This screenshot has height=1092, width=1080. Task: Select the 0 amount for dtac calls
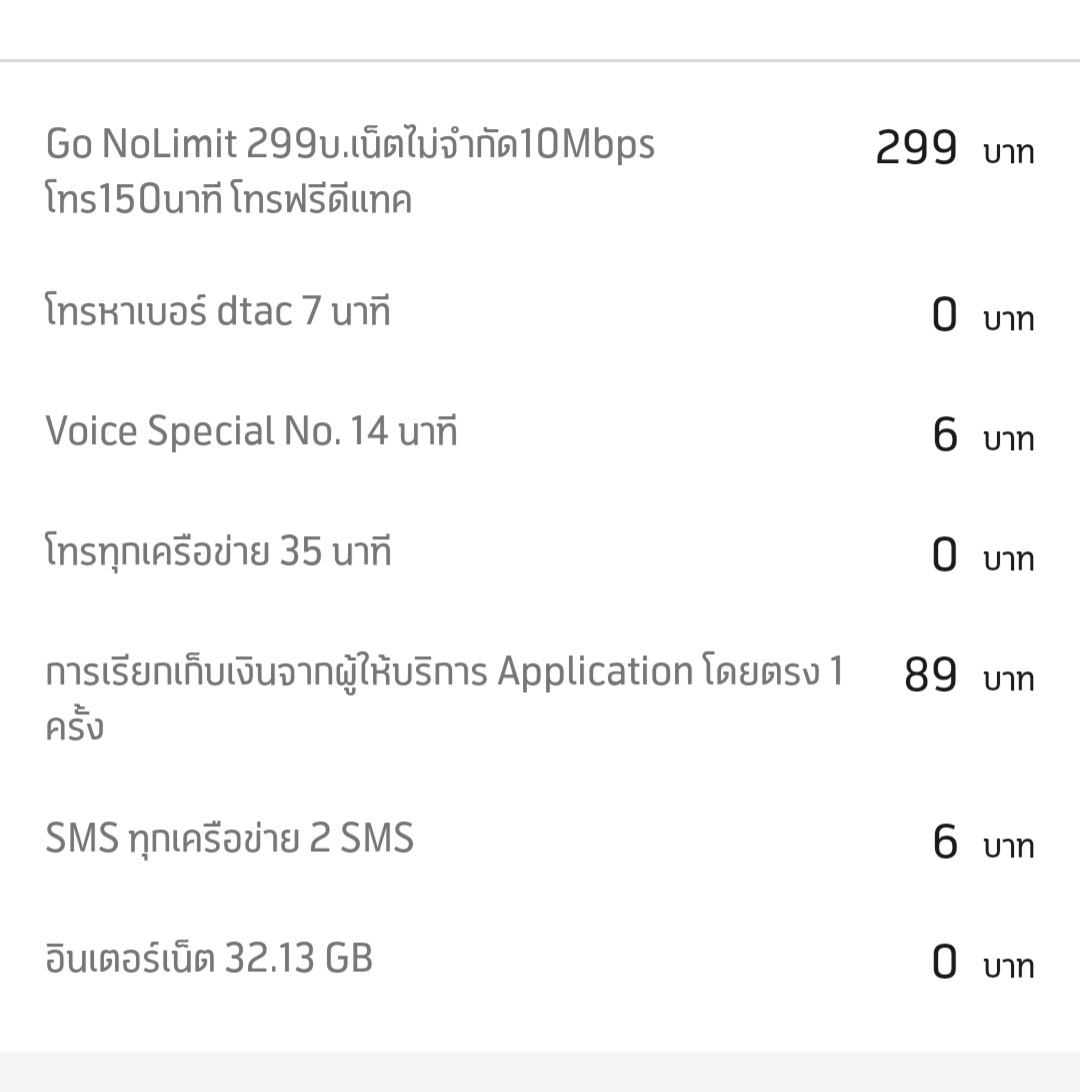coord(944,316)
